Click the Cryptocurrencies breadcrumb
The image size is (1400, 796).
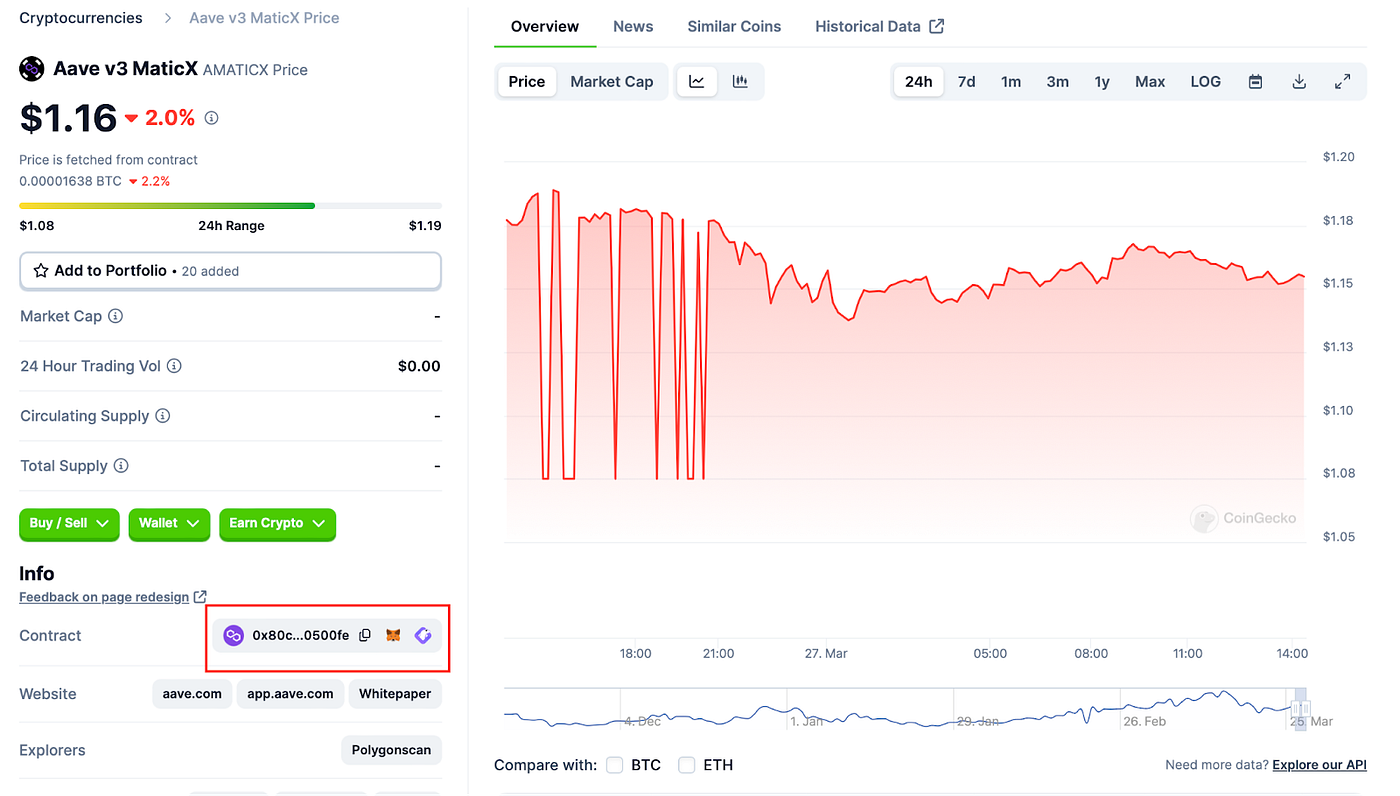click(x=80, y=17)
